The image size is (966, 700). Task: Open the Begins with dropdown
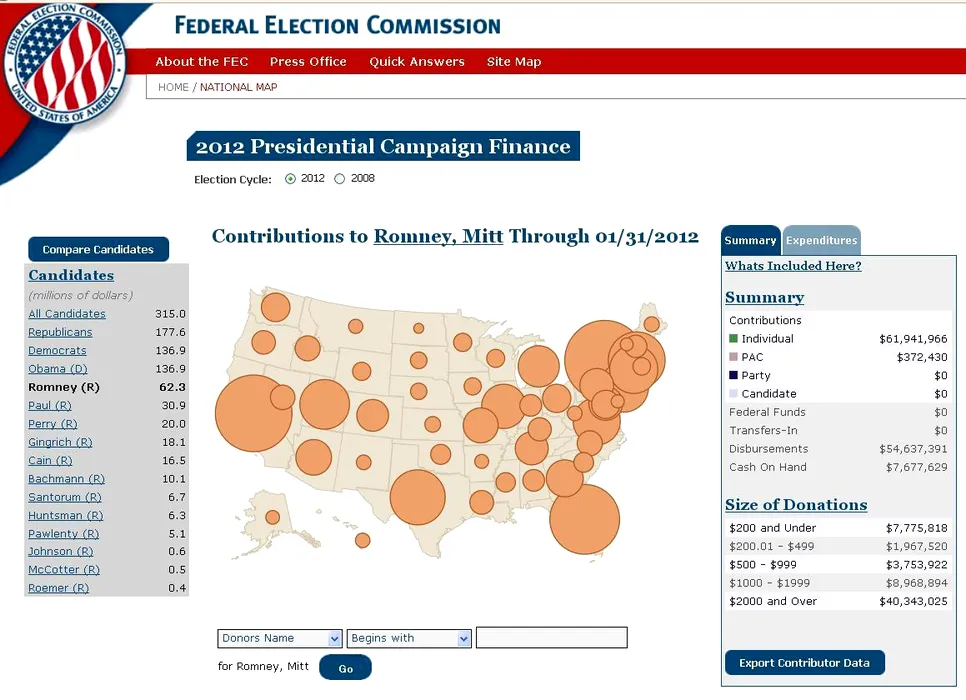tap(409, 638)
